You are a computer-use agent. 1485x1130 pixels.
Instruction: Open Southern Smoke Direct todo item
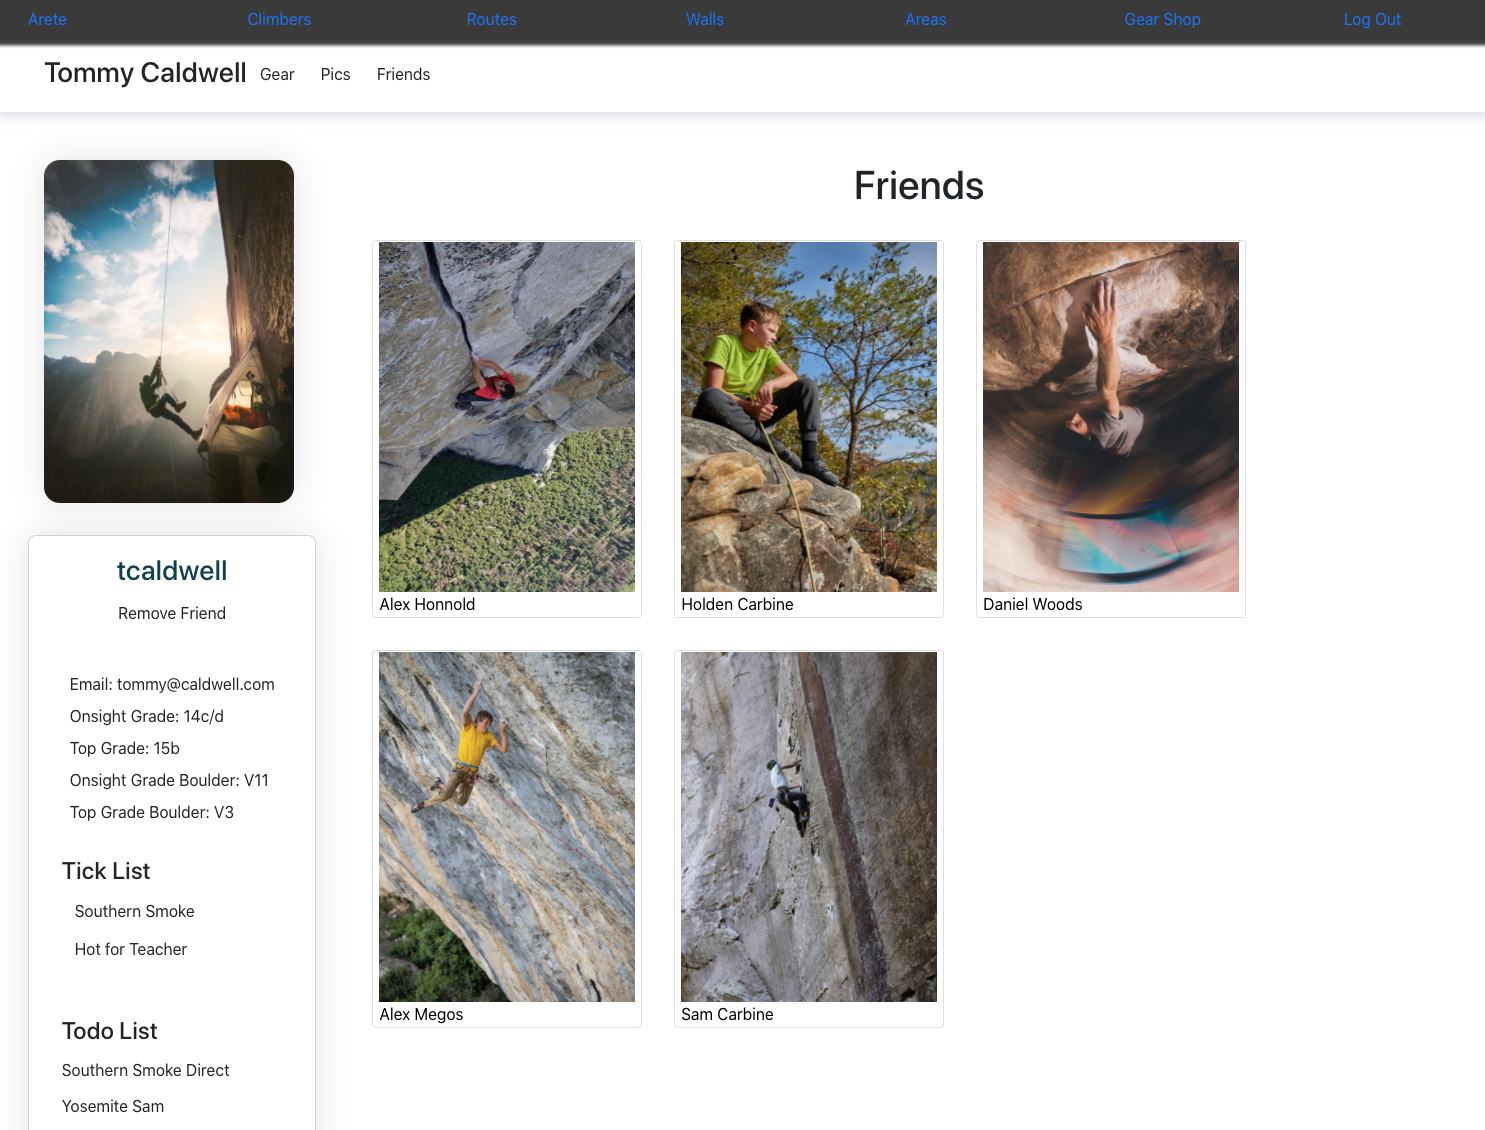click(146, 1070)
